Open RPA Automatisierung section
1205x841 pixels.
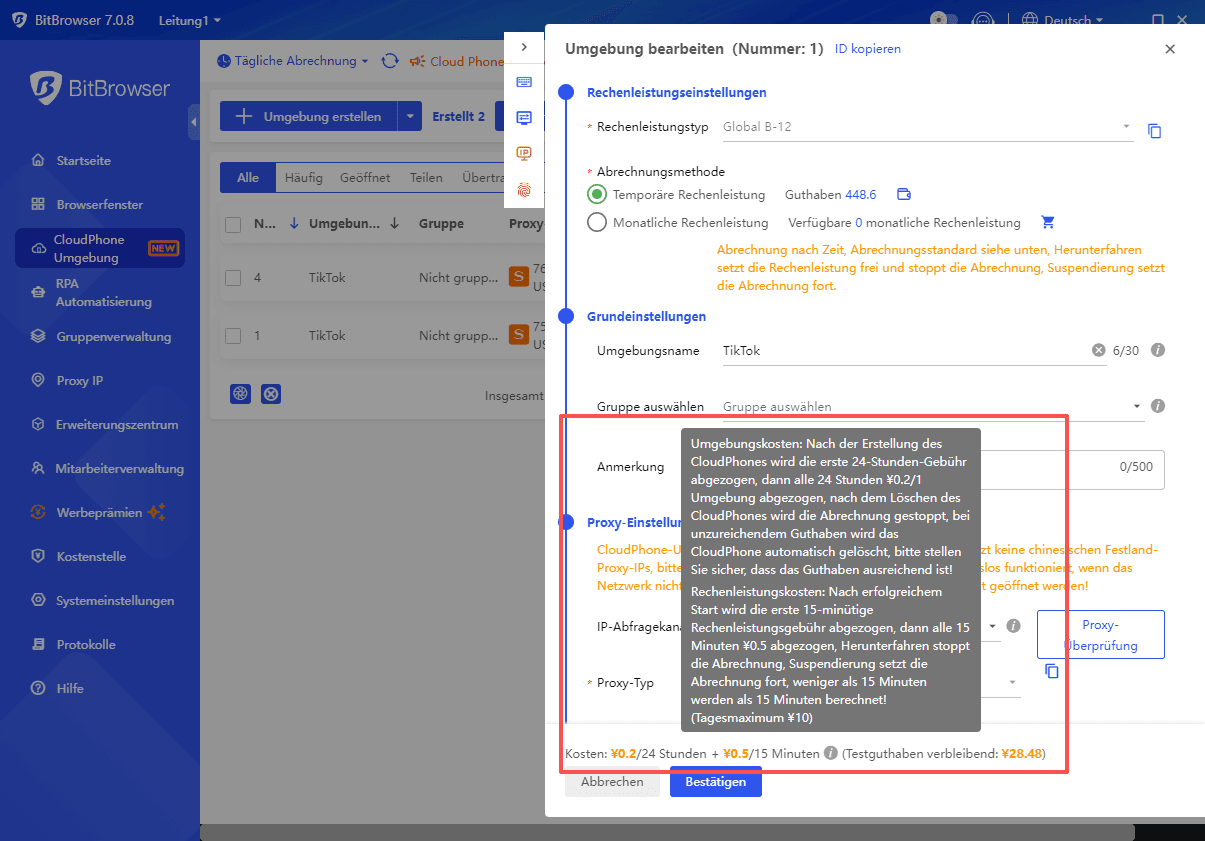103,293
